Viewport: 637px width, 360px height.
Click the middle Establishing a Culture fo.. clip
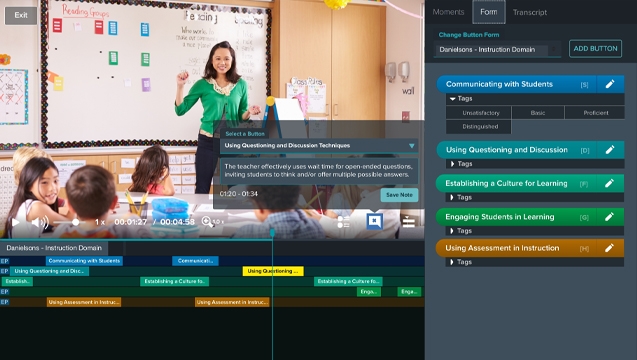pyautogui.click(x=174, y=281)
